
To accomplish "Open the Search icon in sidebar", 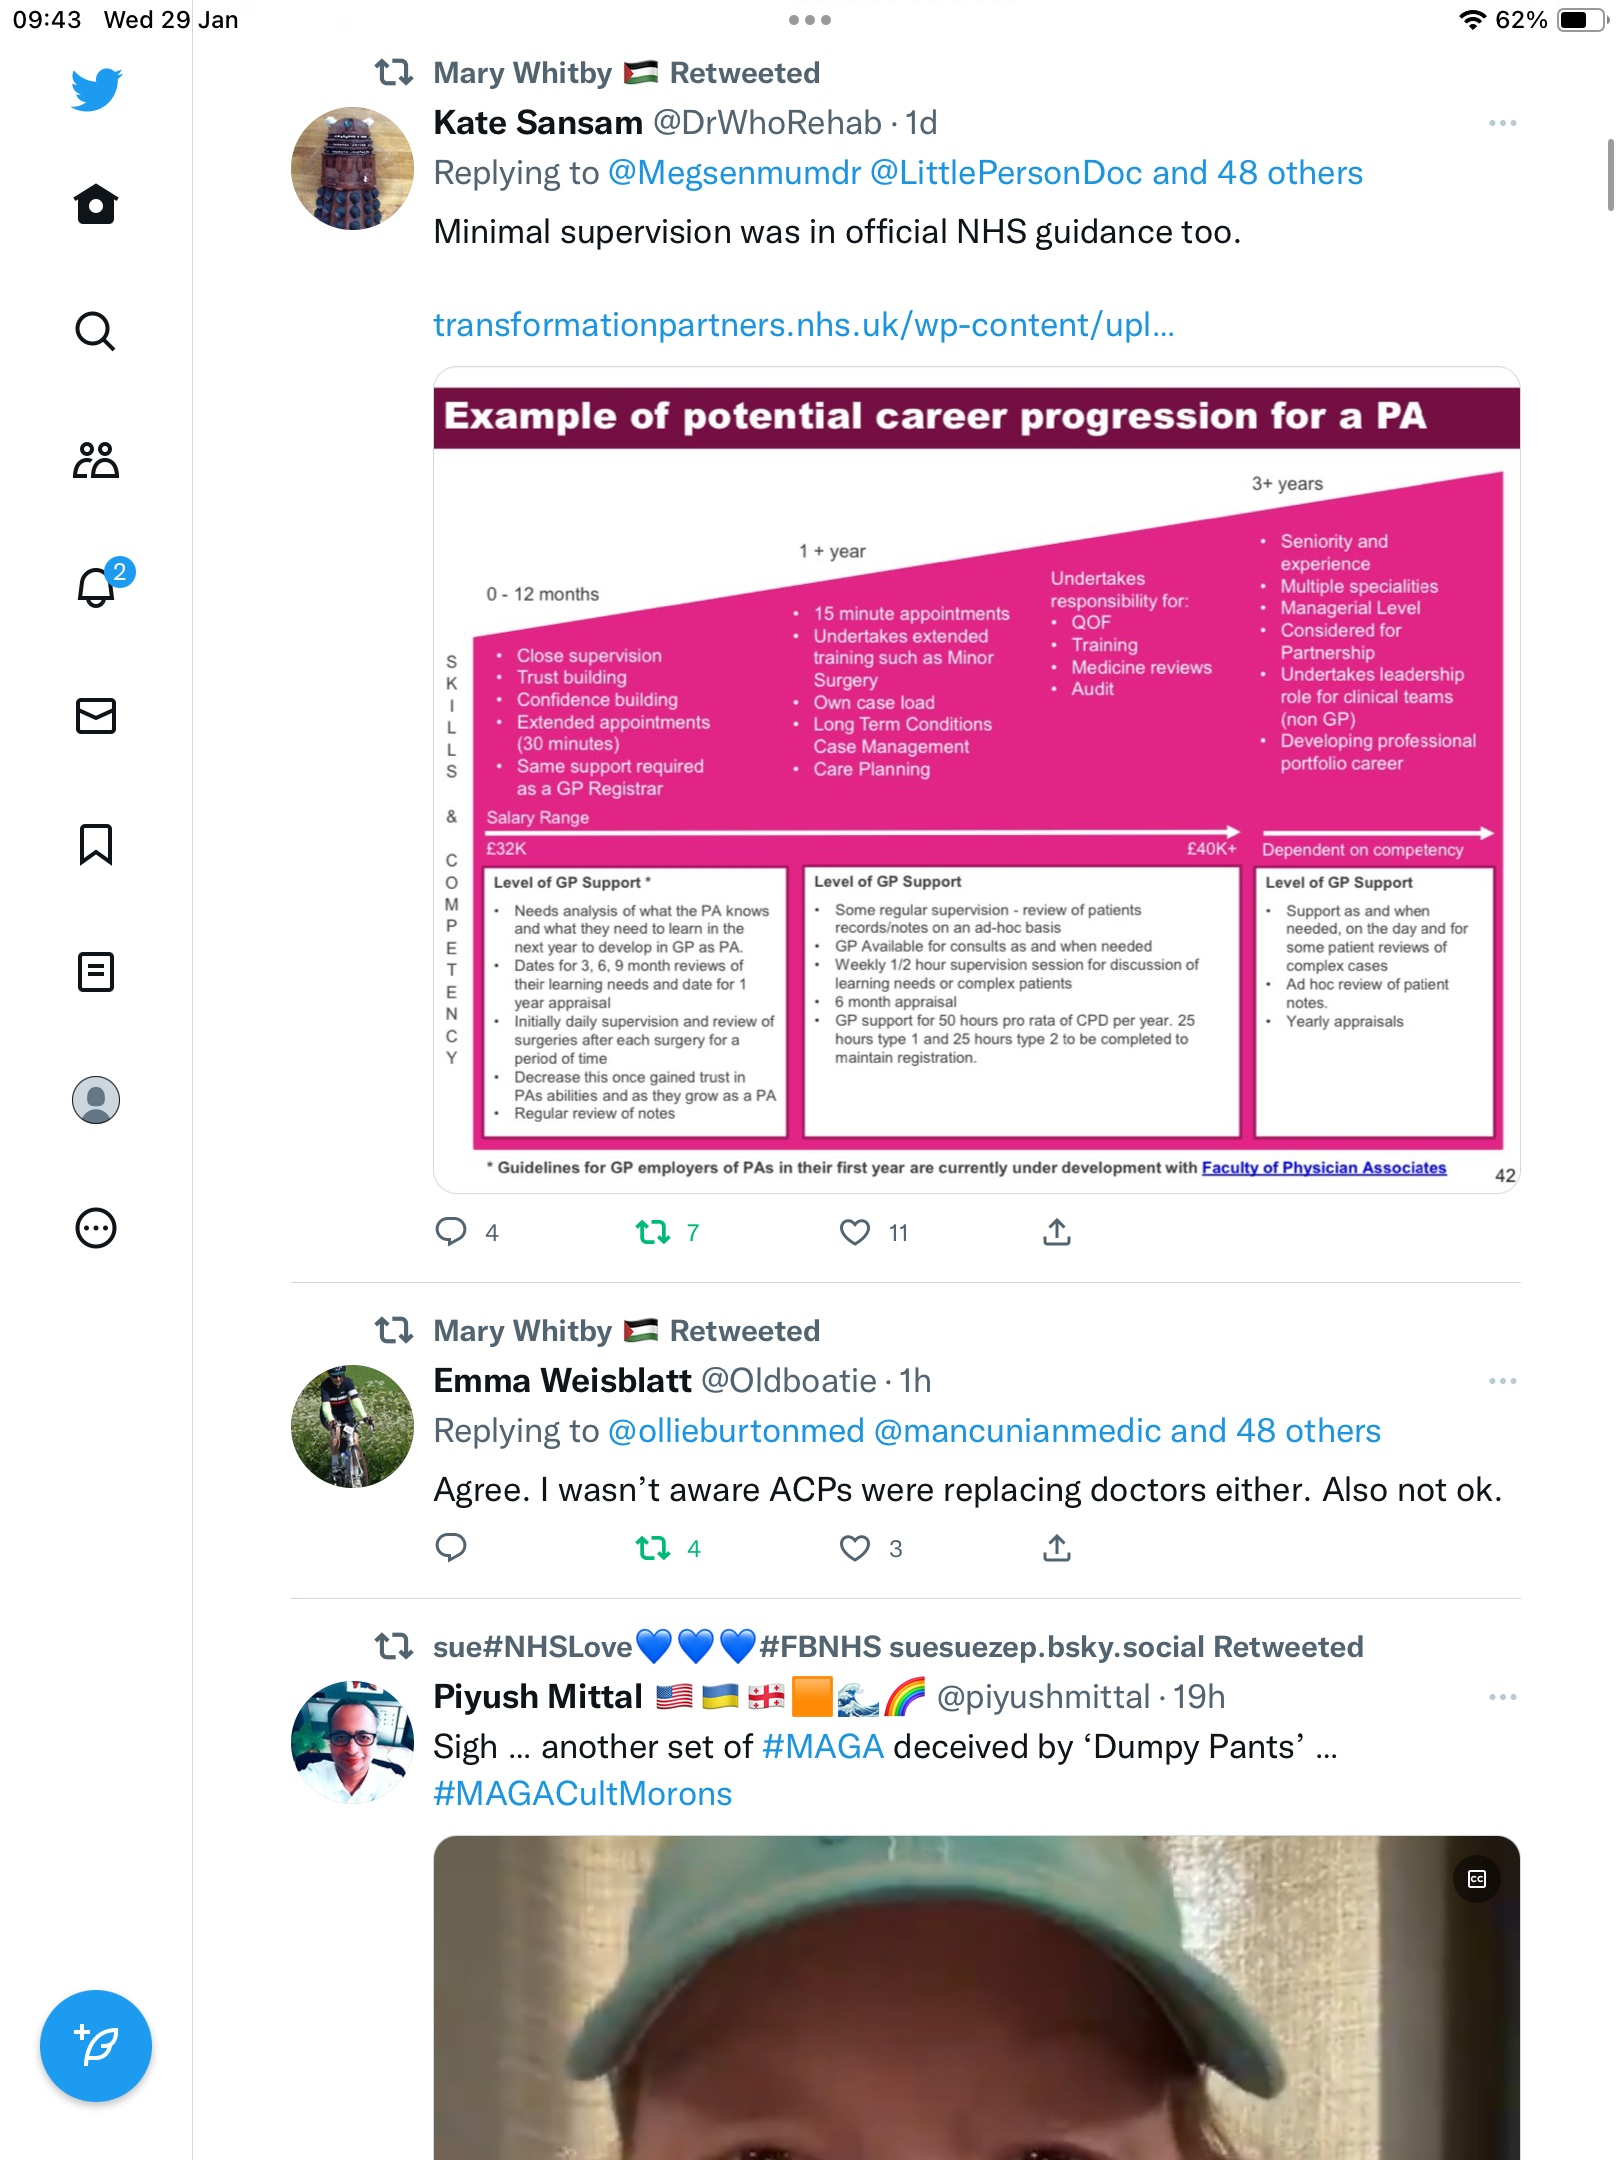I will (x=96, y=331).
